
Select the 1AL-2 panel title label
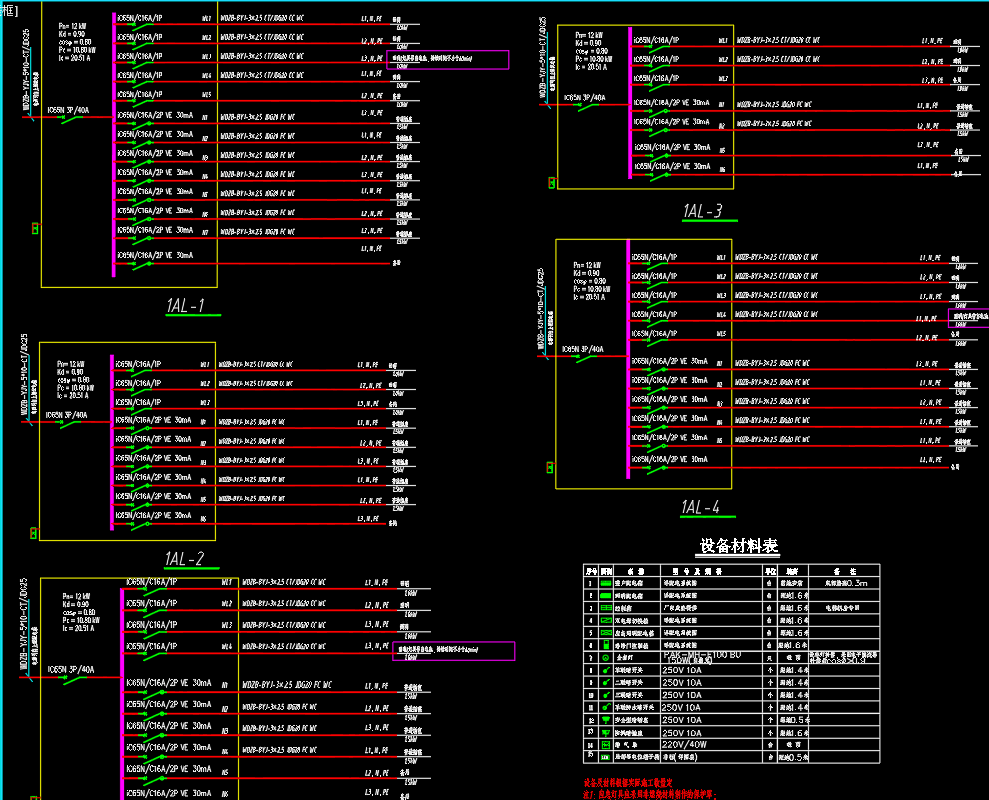click(184, 559)
